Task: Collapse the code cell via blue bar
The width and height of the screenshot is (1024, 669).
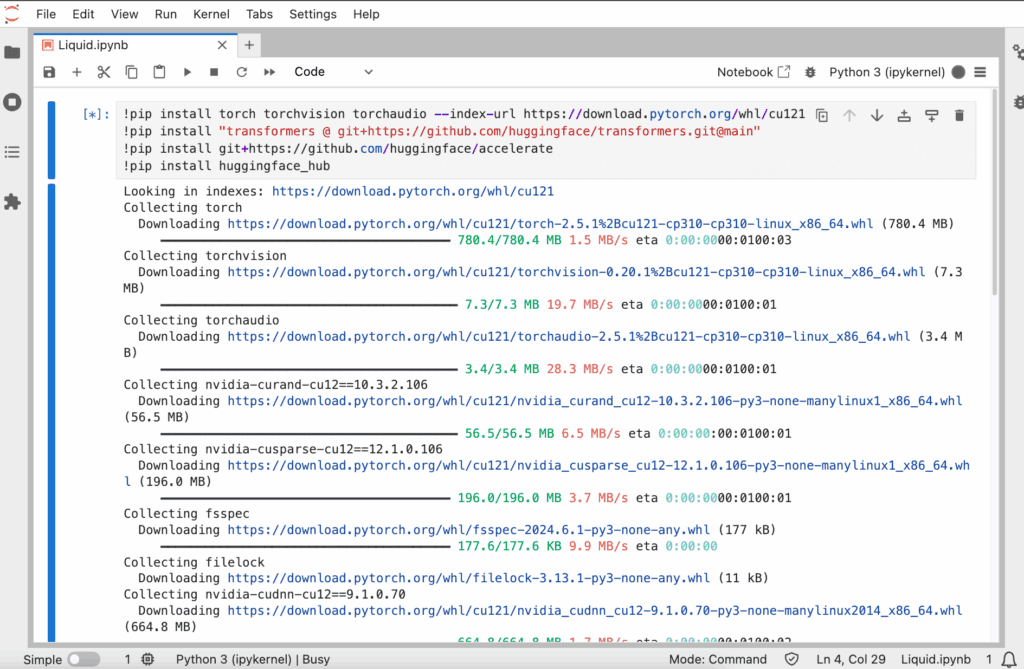Action: pos(51,140)
